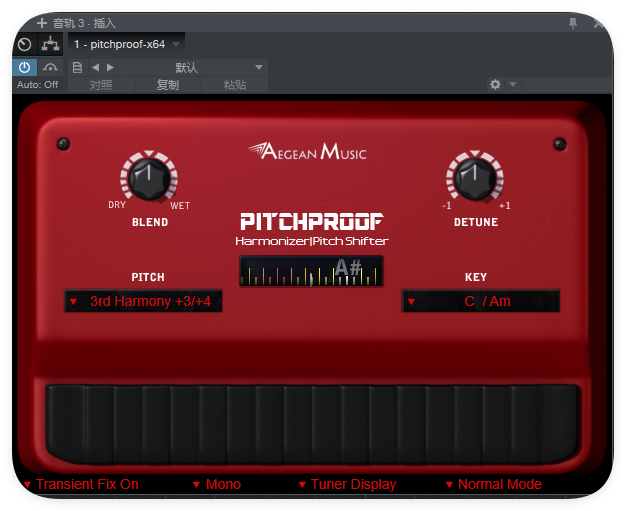This screenshot has height=511, width=626.
Task: Open Transient Fix On menu
Action: pyautogui.click(x=81, y=484)
